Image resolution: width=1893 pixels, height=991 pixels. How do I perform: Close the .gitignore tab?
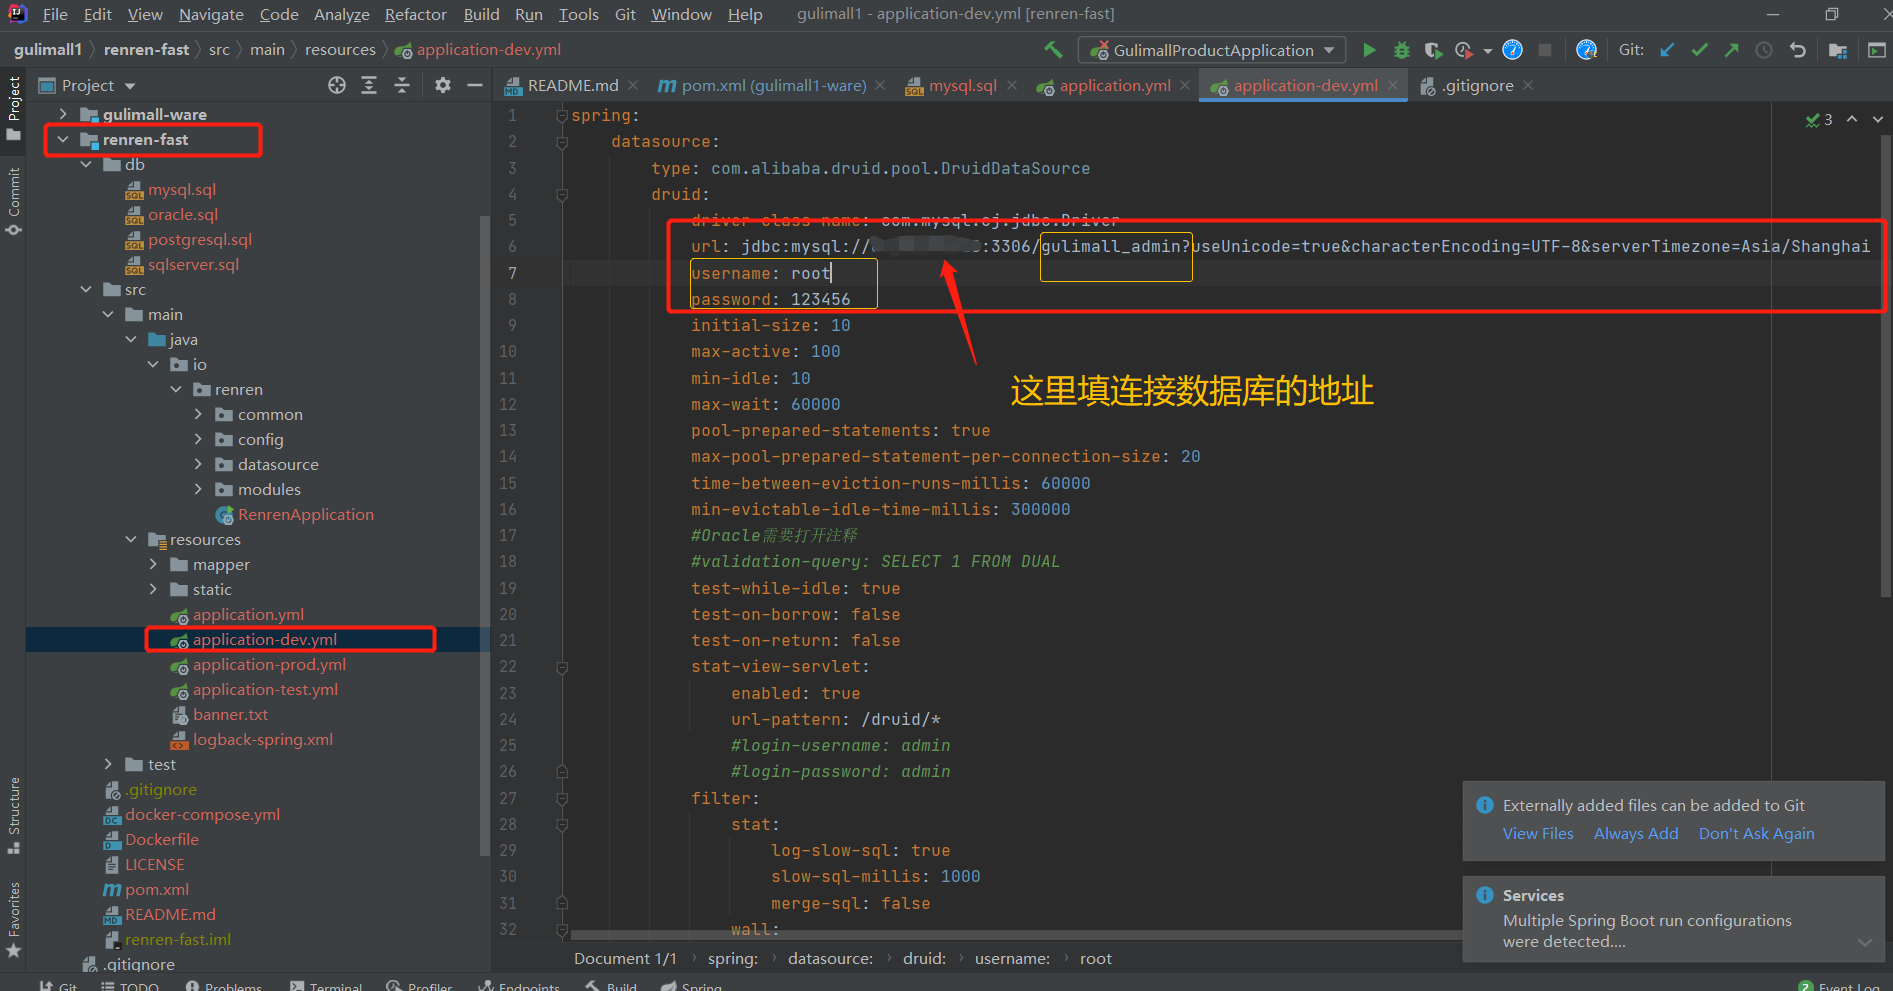pyautogui.click(x=1528, y=86)
